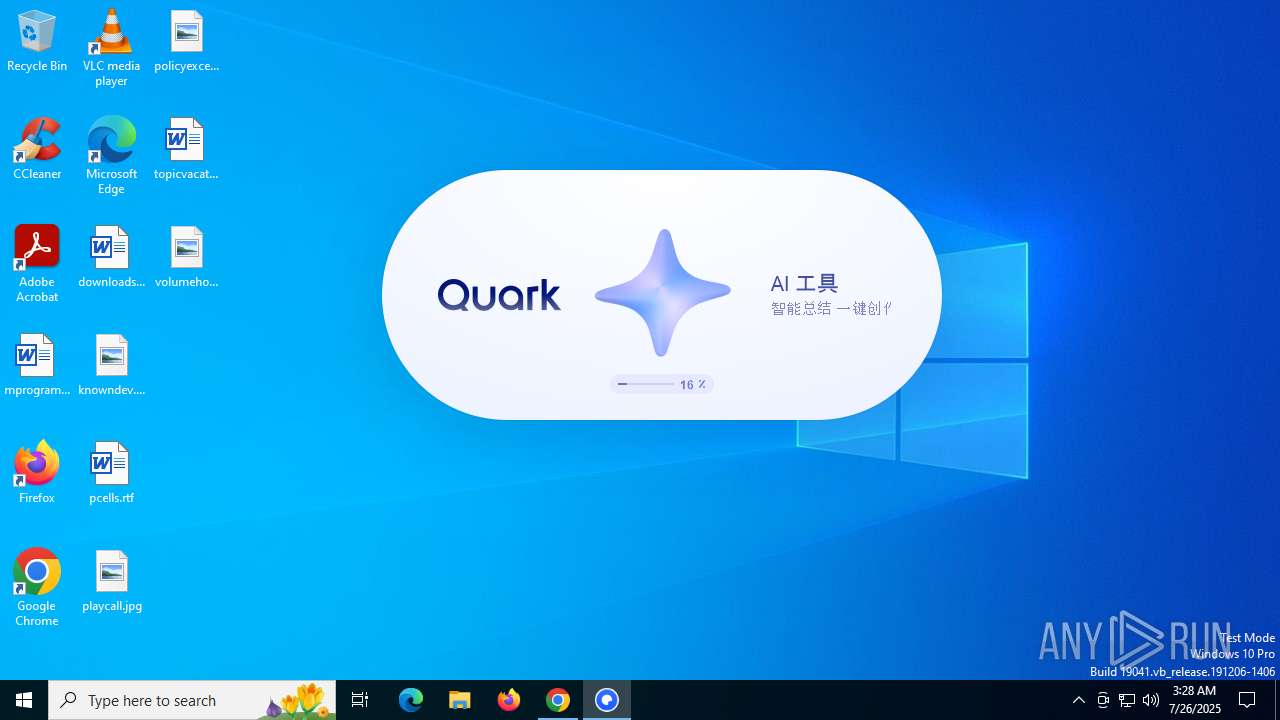Launch Firefox desktop shortcut
The width and height of the screenshot is (1280, 720).
pos(37,472)
